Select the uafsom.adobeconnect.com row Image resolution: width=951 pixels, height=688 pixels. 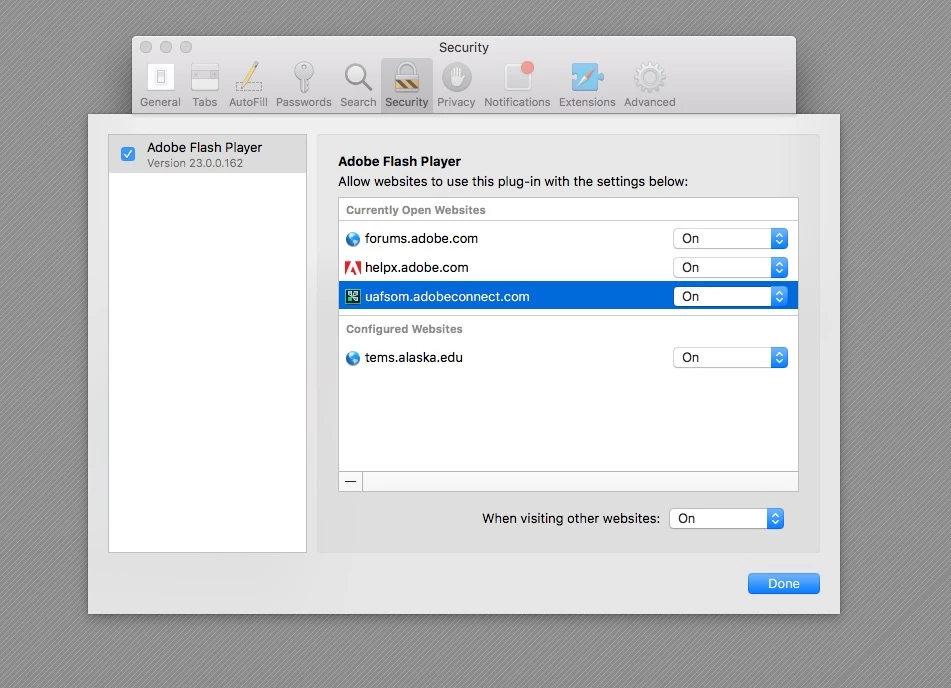point(568,295)
